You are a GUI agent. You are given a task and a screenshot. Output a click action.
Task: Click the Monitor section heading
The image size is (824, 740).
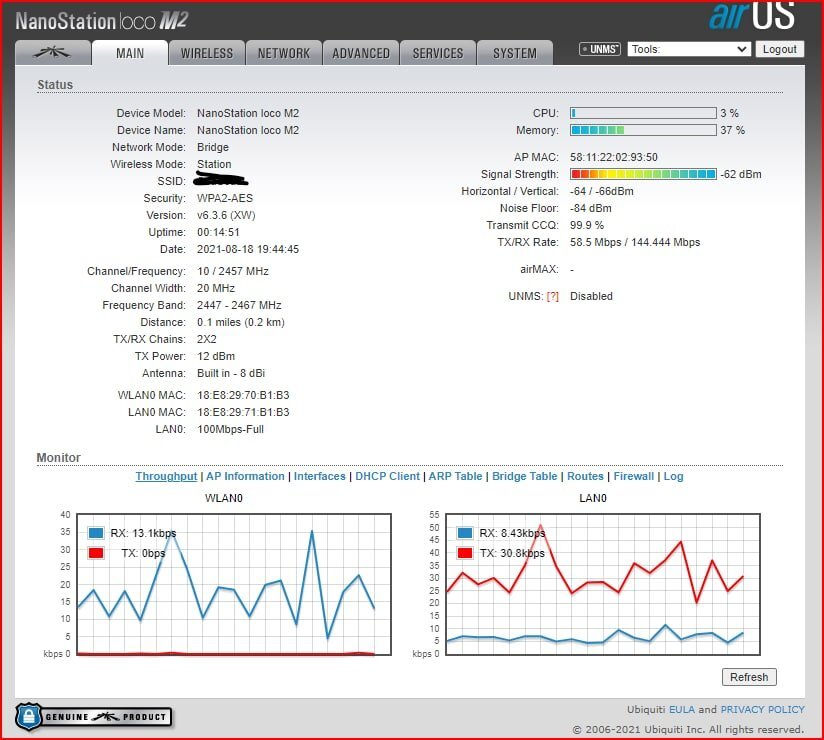point(58,457)
